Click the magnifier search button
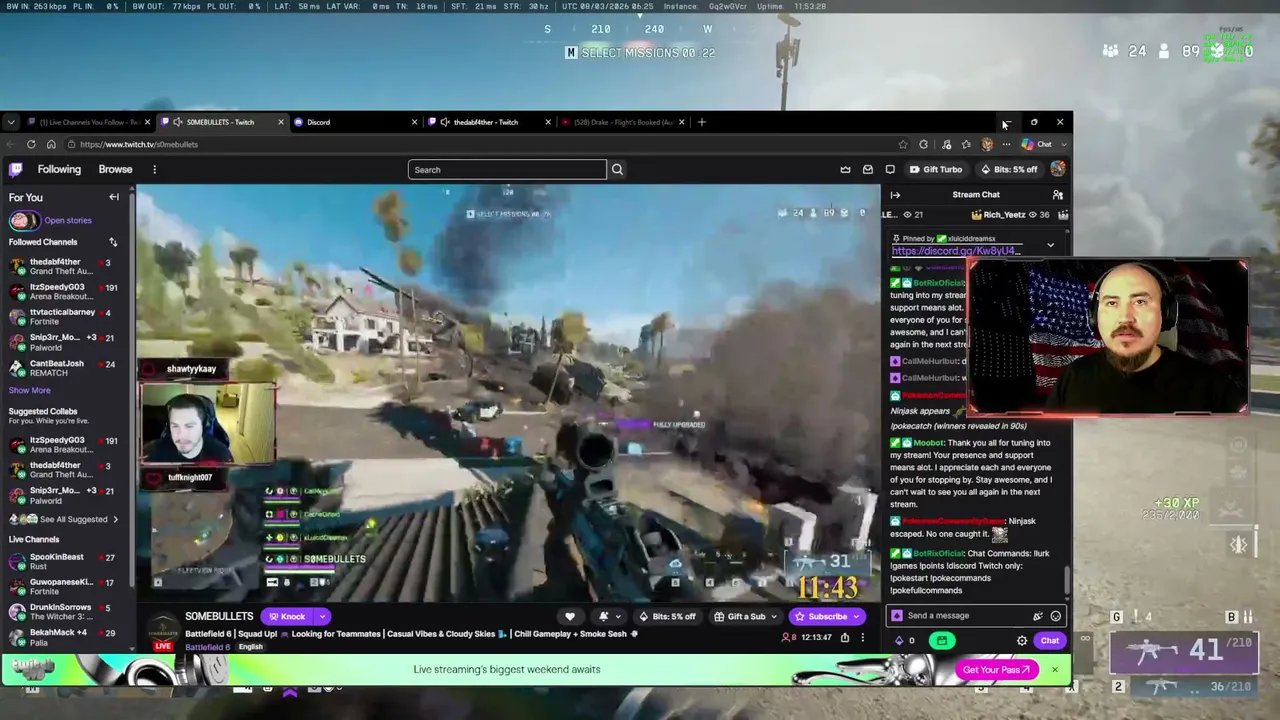The image size is (1280, 720). (x=617, y=170)
